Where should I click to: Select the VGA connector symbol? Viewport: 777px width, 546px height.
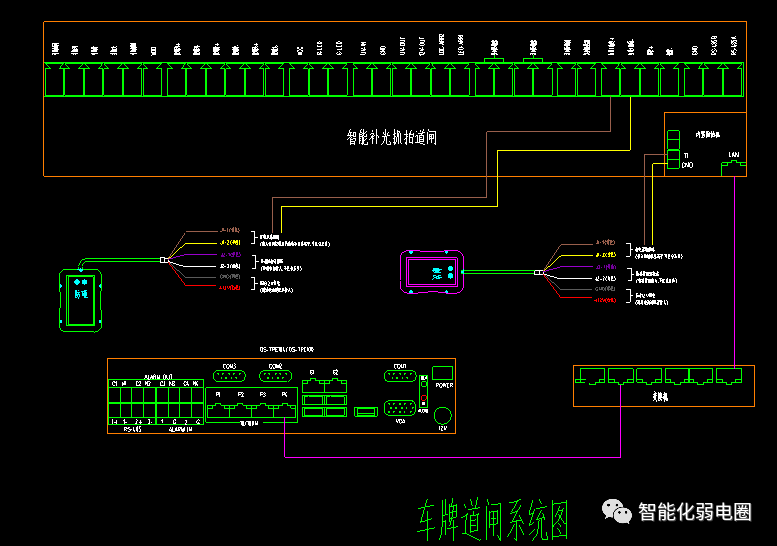pyautogui.click(x=400, y=408)
